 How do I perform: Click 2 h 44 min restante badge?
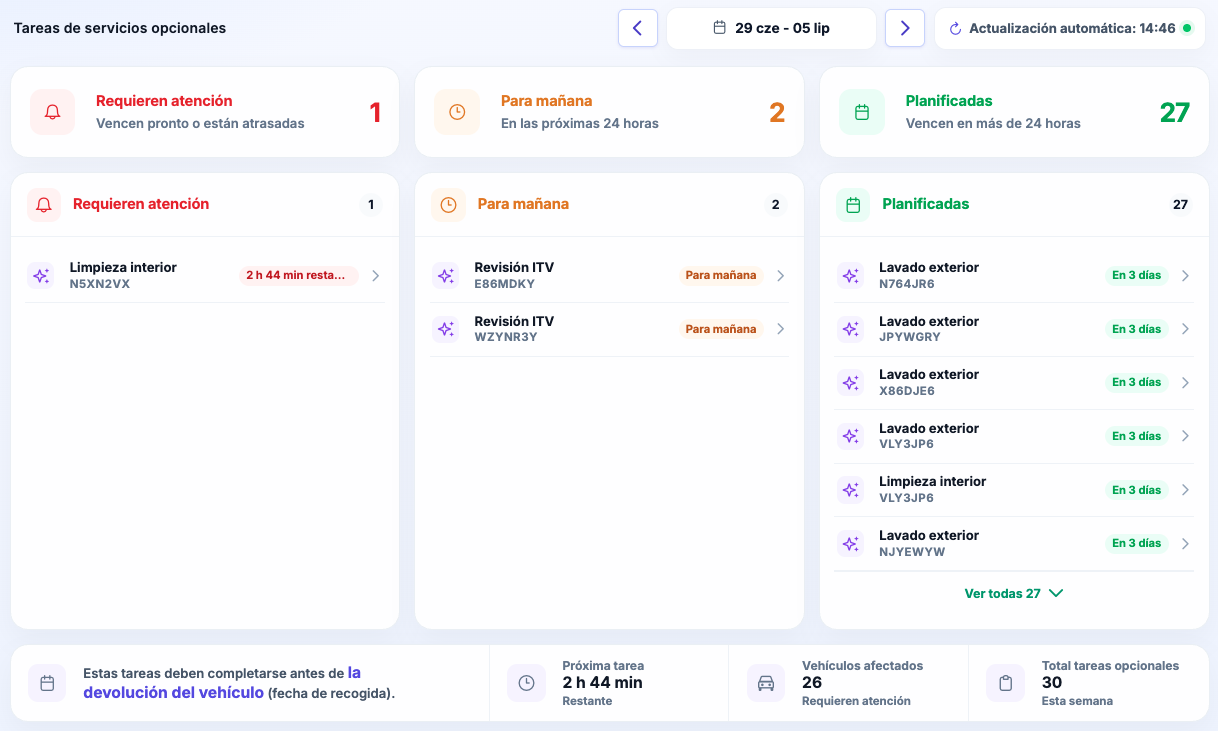pyautogui.click(x=298, y=276)
